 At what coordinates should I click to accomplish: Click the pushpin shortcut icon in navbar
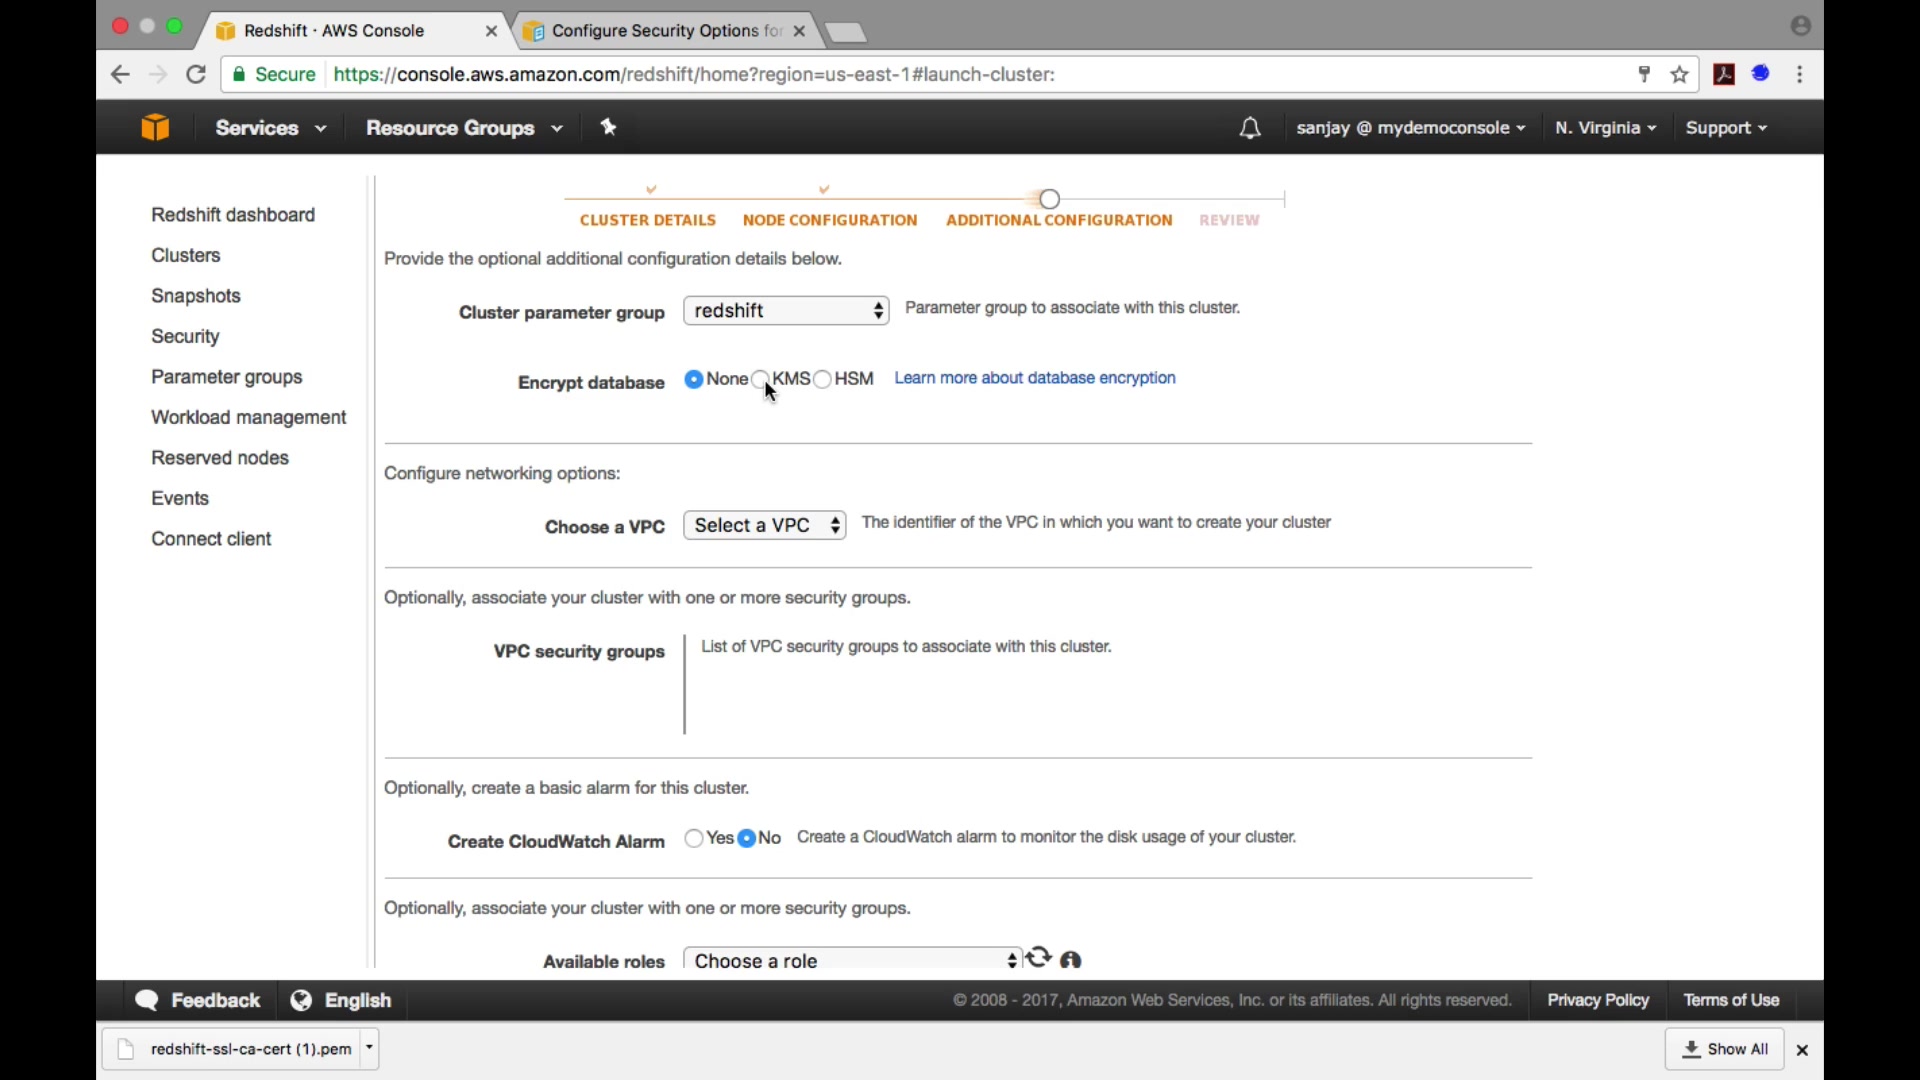pyautogui.click(x=609, y=127)
